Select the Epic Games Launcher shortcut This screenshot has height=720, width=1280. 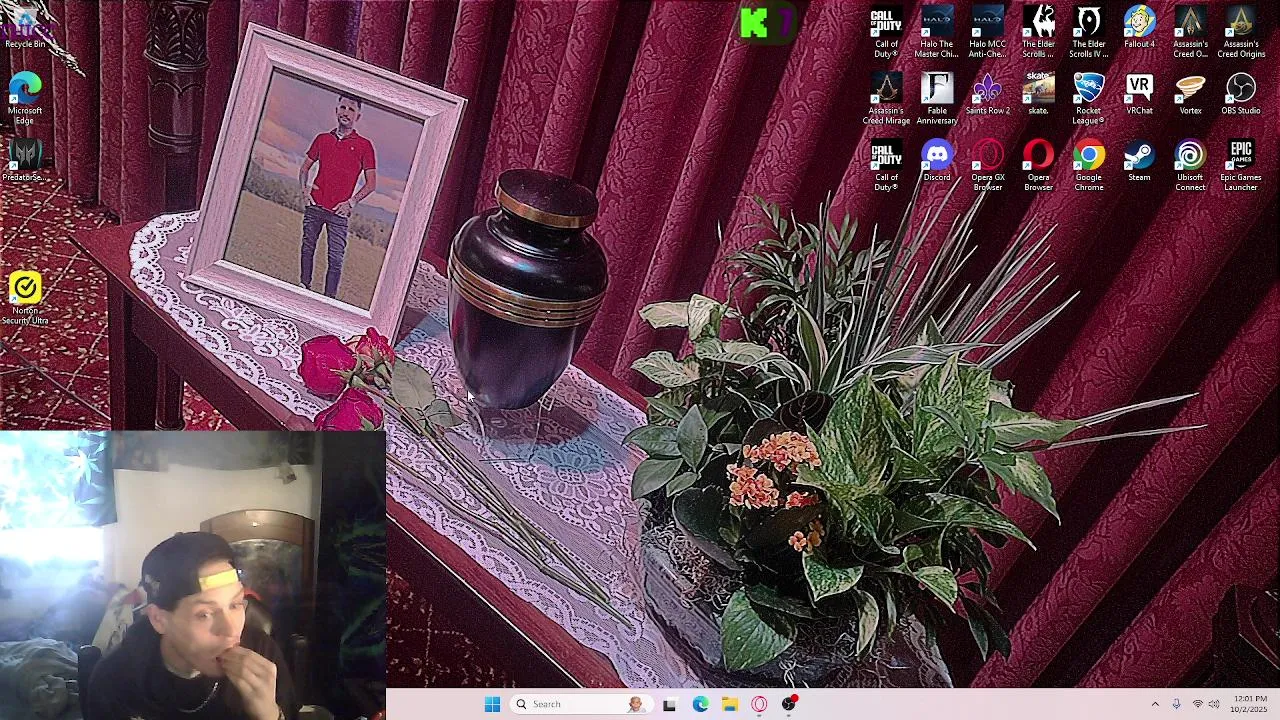1241,165
